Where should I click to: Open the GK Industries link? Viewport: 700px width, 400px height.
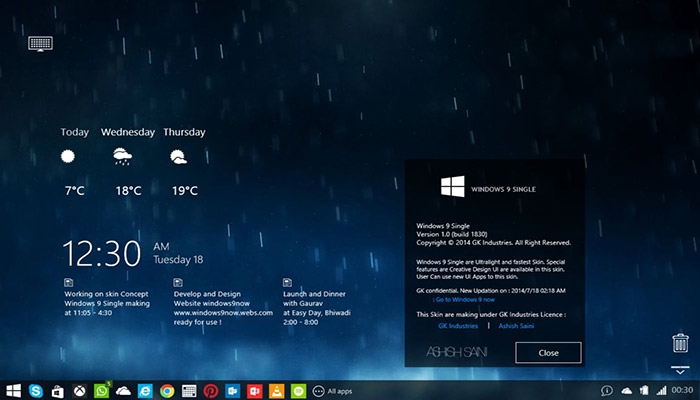458,326
